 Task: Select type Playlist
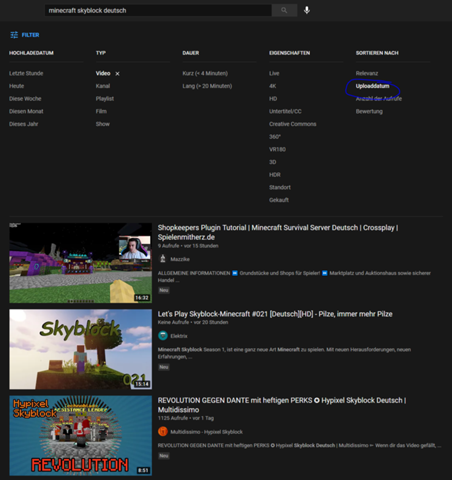click(x=105, y=99)
